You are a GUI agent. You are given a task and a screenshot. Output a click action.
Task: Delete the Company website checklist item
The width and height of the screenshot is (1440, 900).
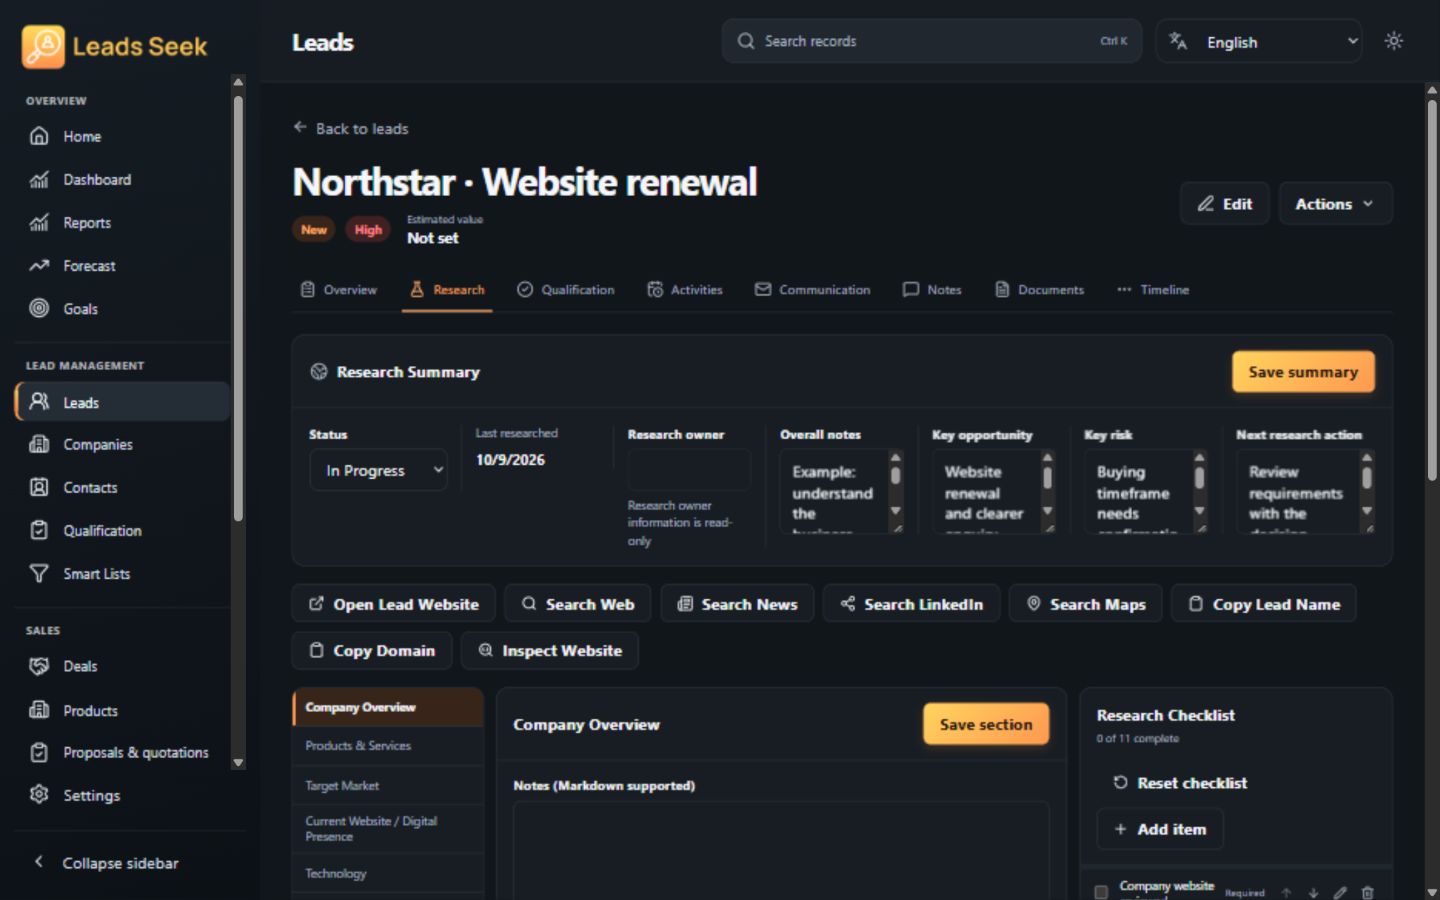coord(1367,892)
